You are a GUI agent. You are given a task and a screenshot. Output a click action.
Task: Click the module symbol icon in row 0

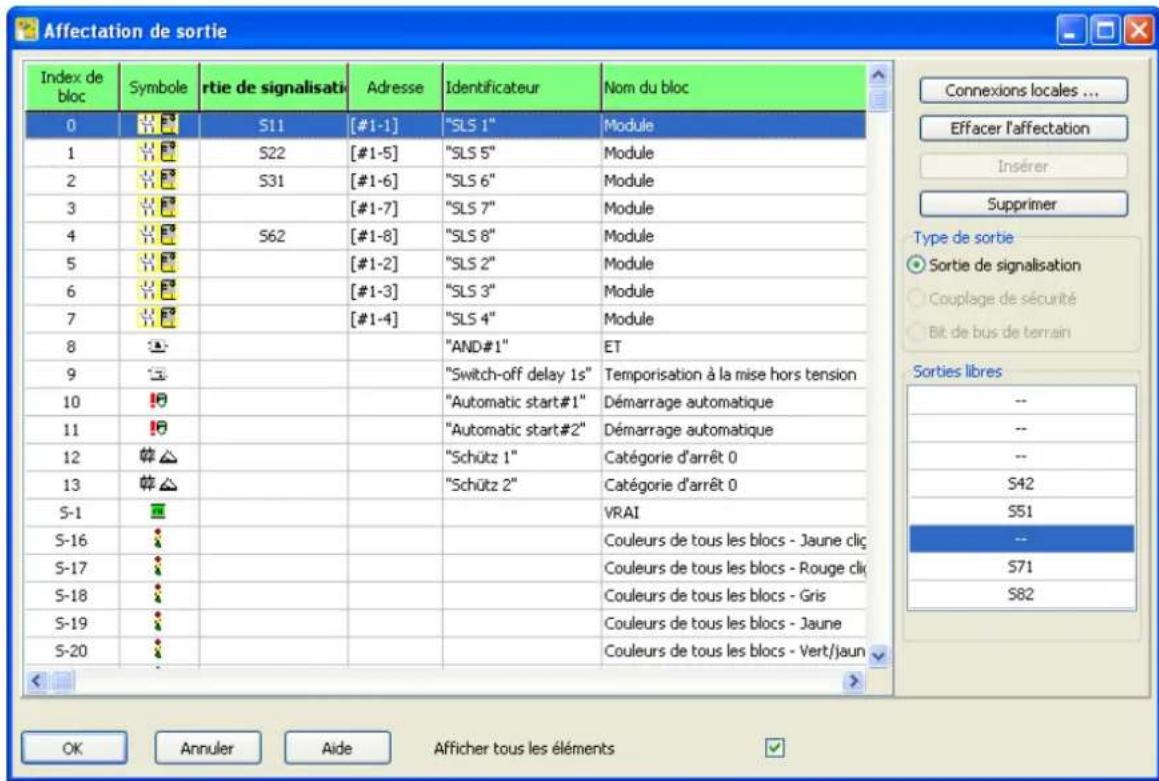(x=158, y=125)
